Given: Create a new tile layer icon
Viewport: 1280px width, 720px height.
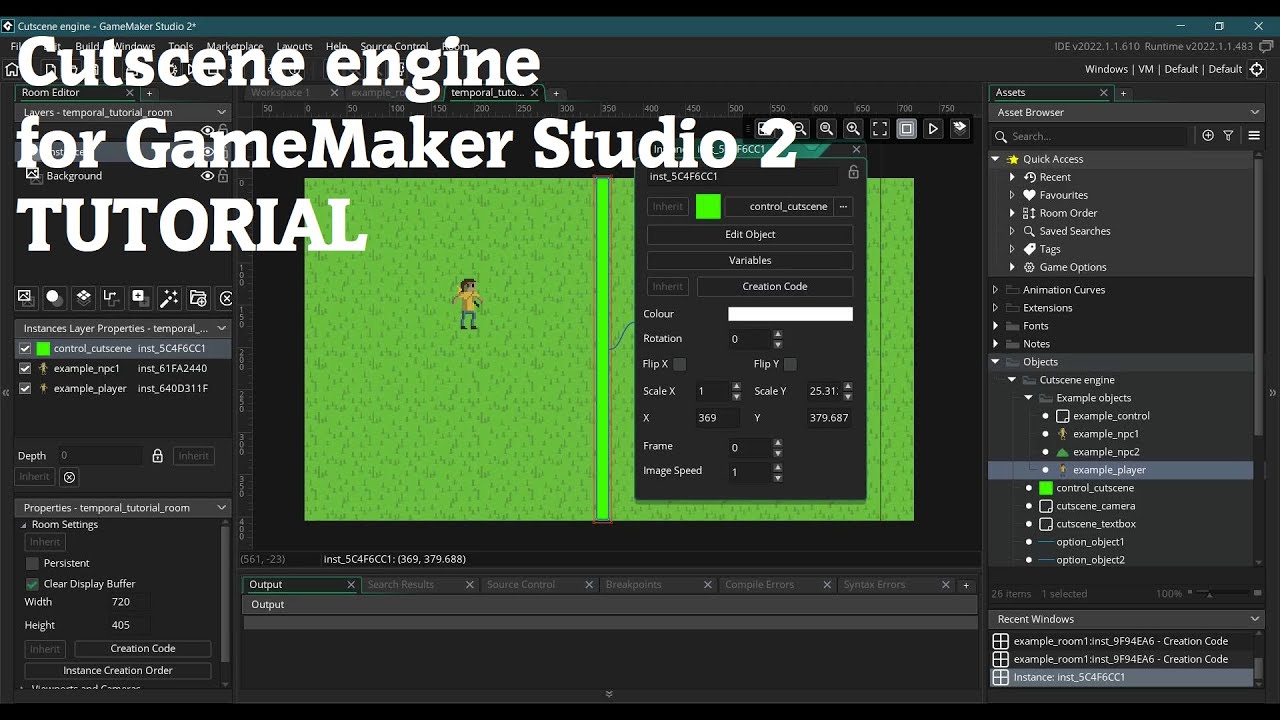Looking at the screenshot, I should [83, 297].
